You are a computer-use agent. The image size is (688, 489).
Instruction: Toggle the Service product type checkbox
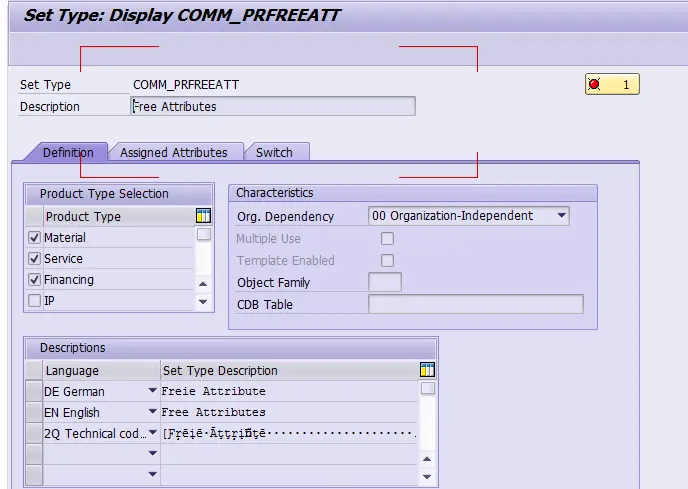(34, 259)
